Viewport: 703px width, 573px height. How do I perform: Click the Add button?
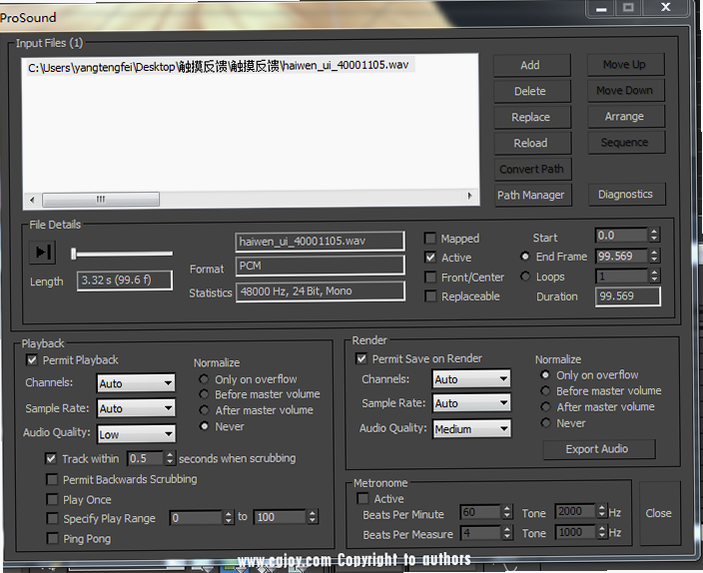pos(532,65)
